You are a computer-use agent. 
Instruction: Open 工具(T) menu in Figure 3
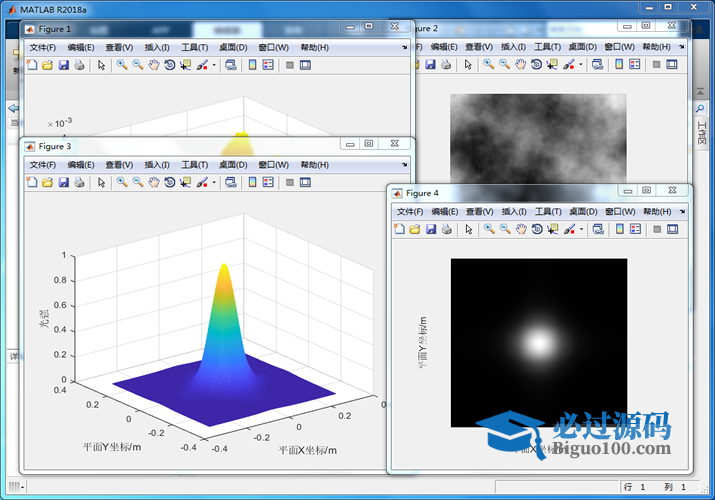coord(195,165)
